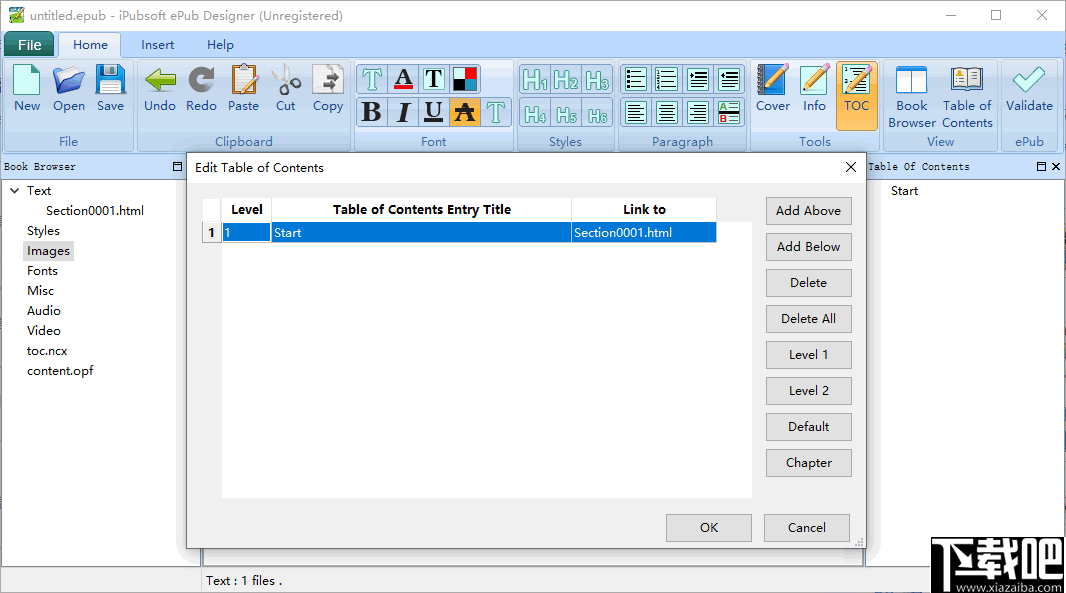Screen dimensions: 1066x593
Task: Open the Help tab
Action: coord(220,44)
